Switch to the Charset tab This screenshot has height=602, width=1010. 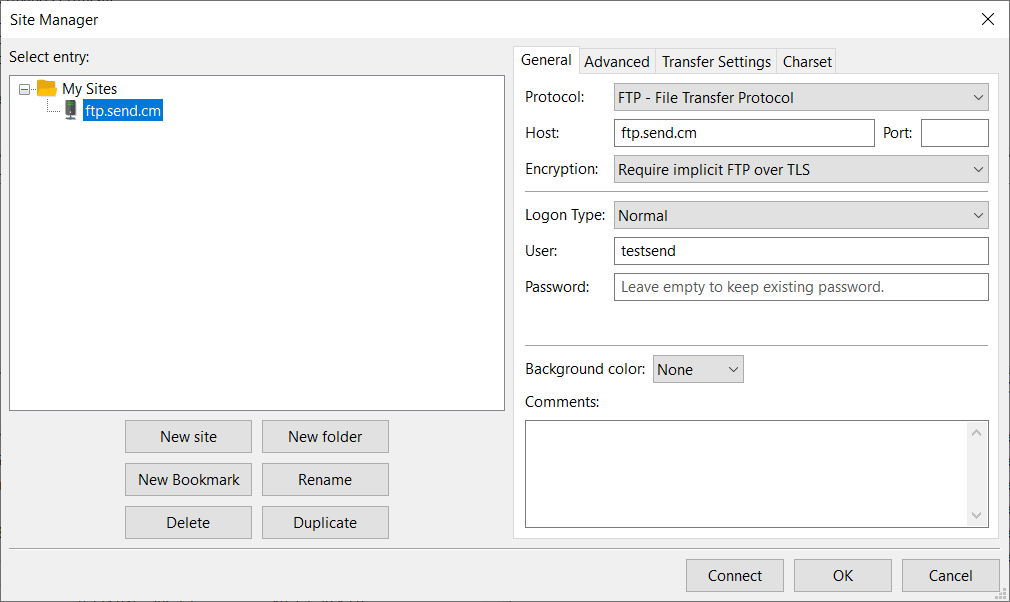click(x=807, y=62)
